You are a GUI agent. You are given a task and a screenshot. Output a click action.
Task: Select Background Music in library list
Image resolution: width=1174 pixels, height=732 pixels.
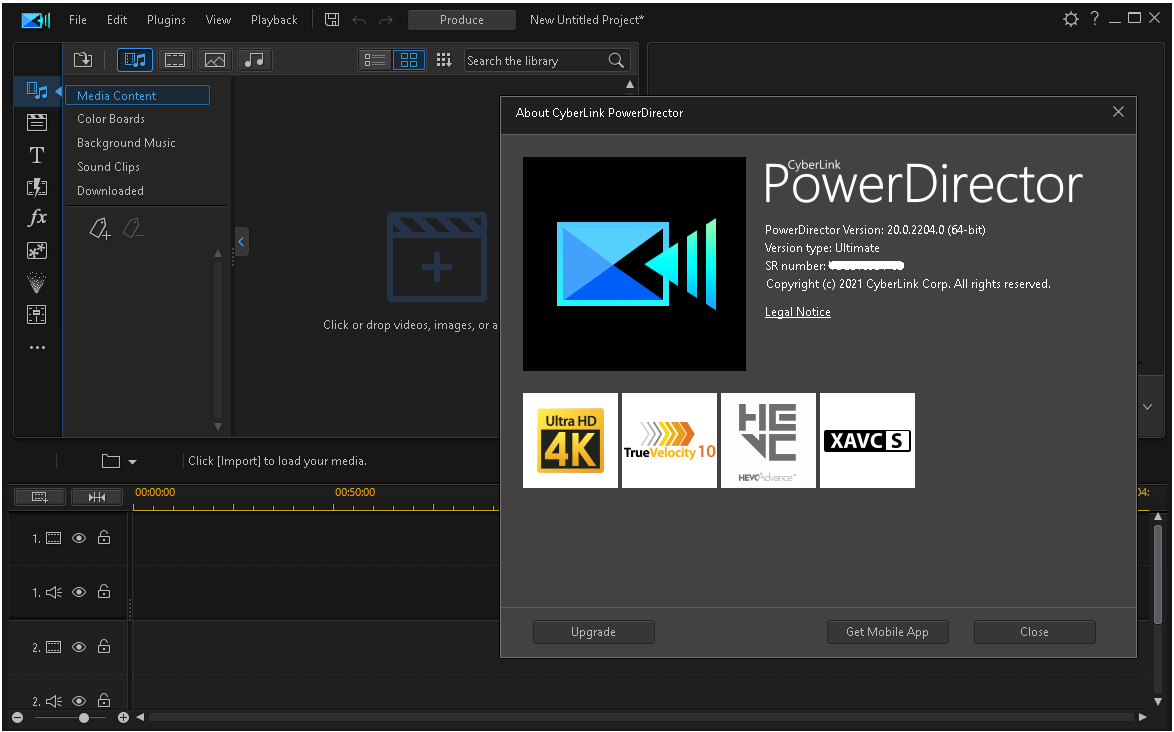tap(126, 143)
